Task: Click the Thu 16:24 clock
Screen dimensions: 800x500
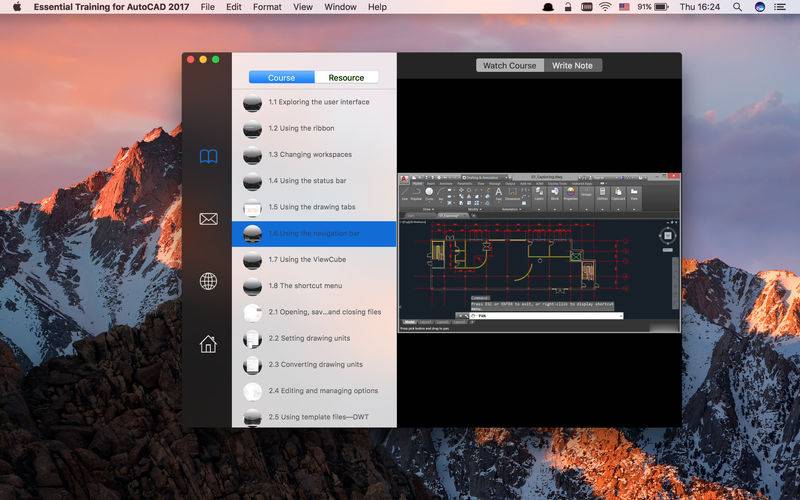Action: tap(699, 7)
